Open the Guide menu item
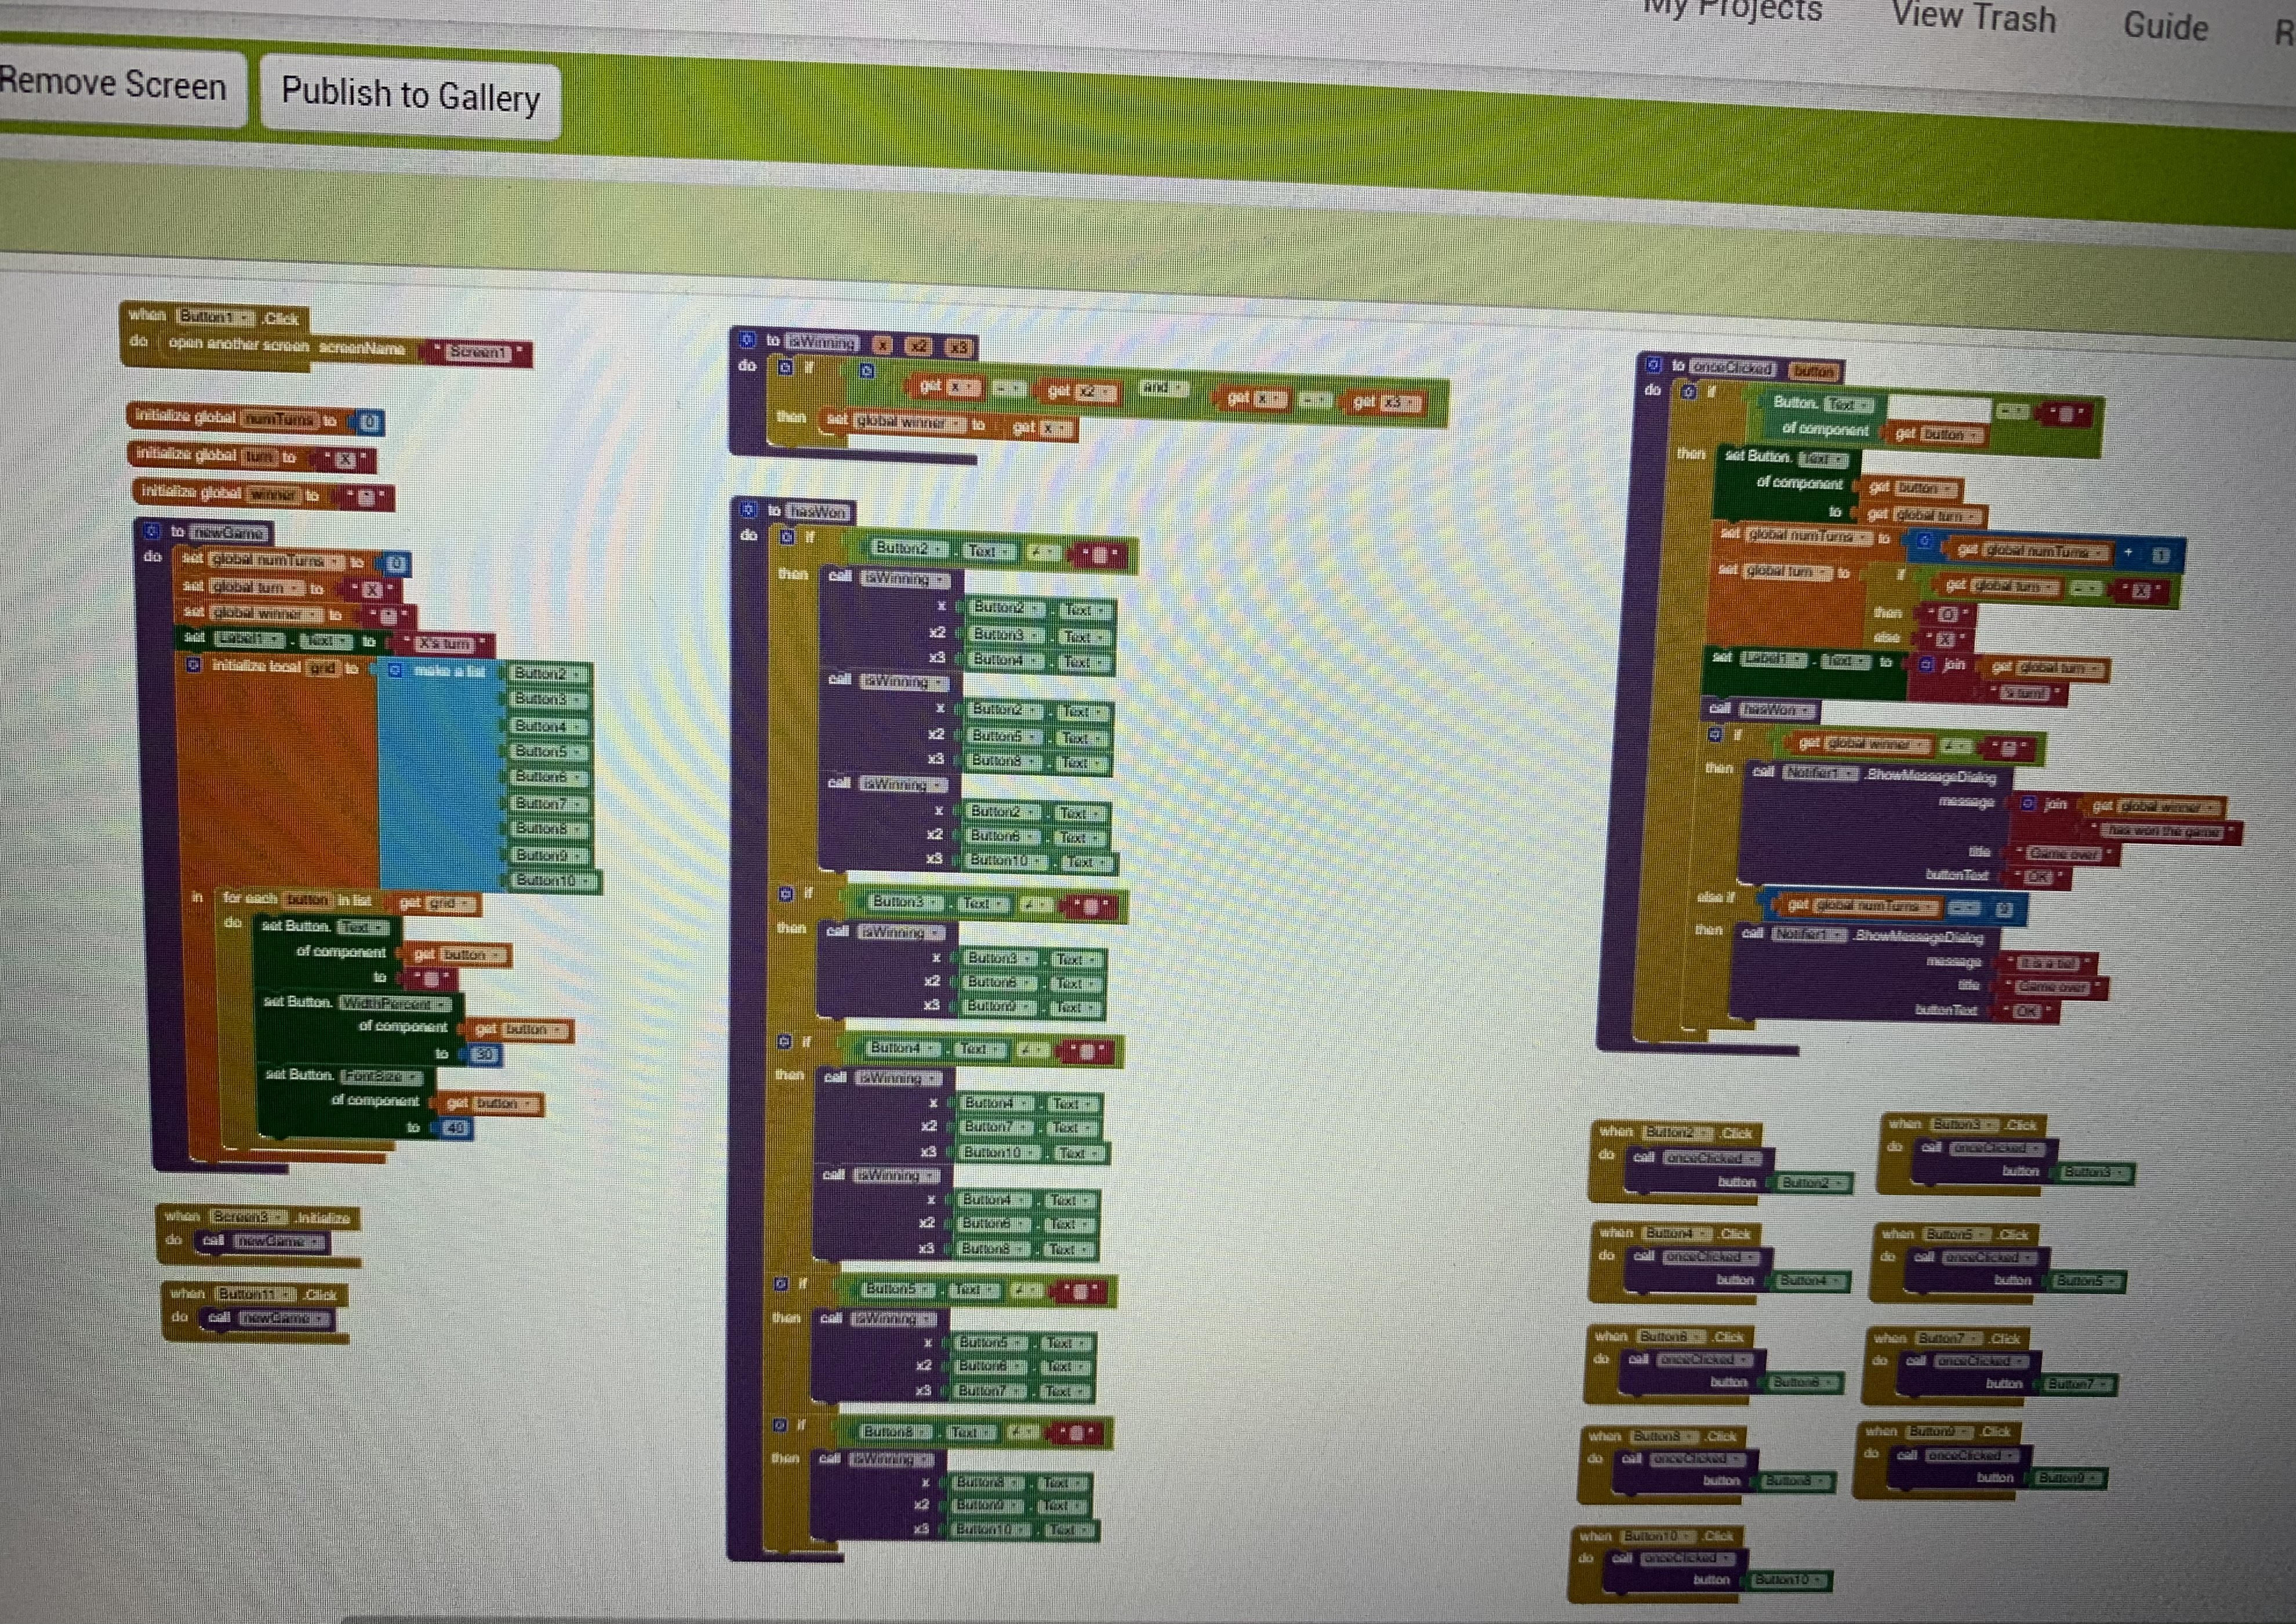 click(2166, 25)
